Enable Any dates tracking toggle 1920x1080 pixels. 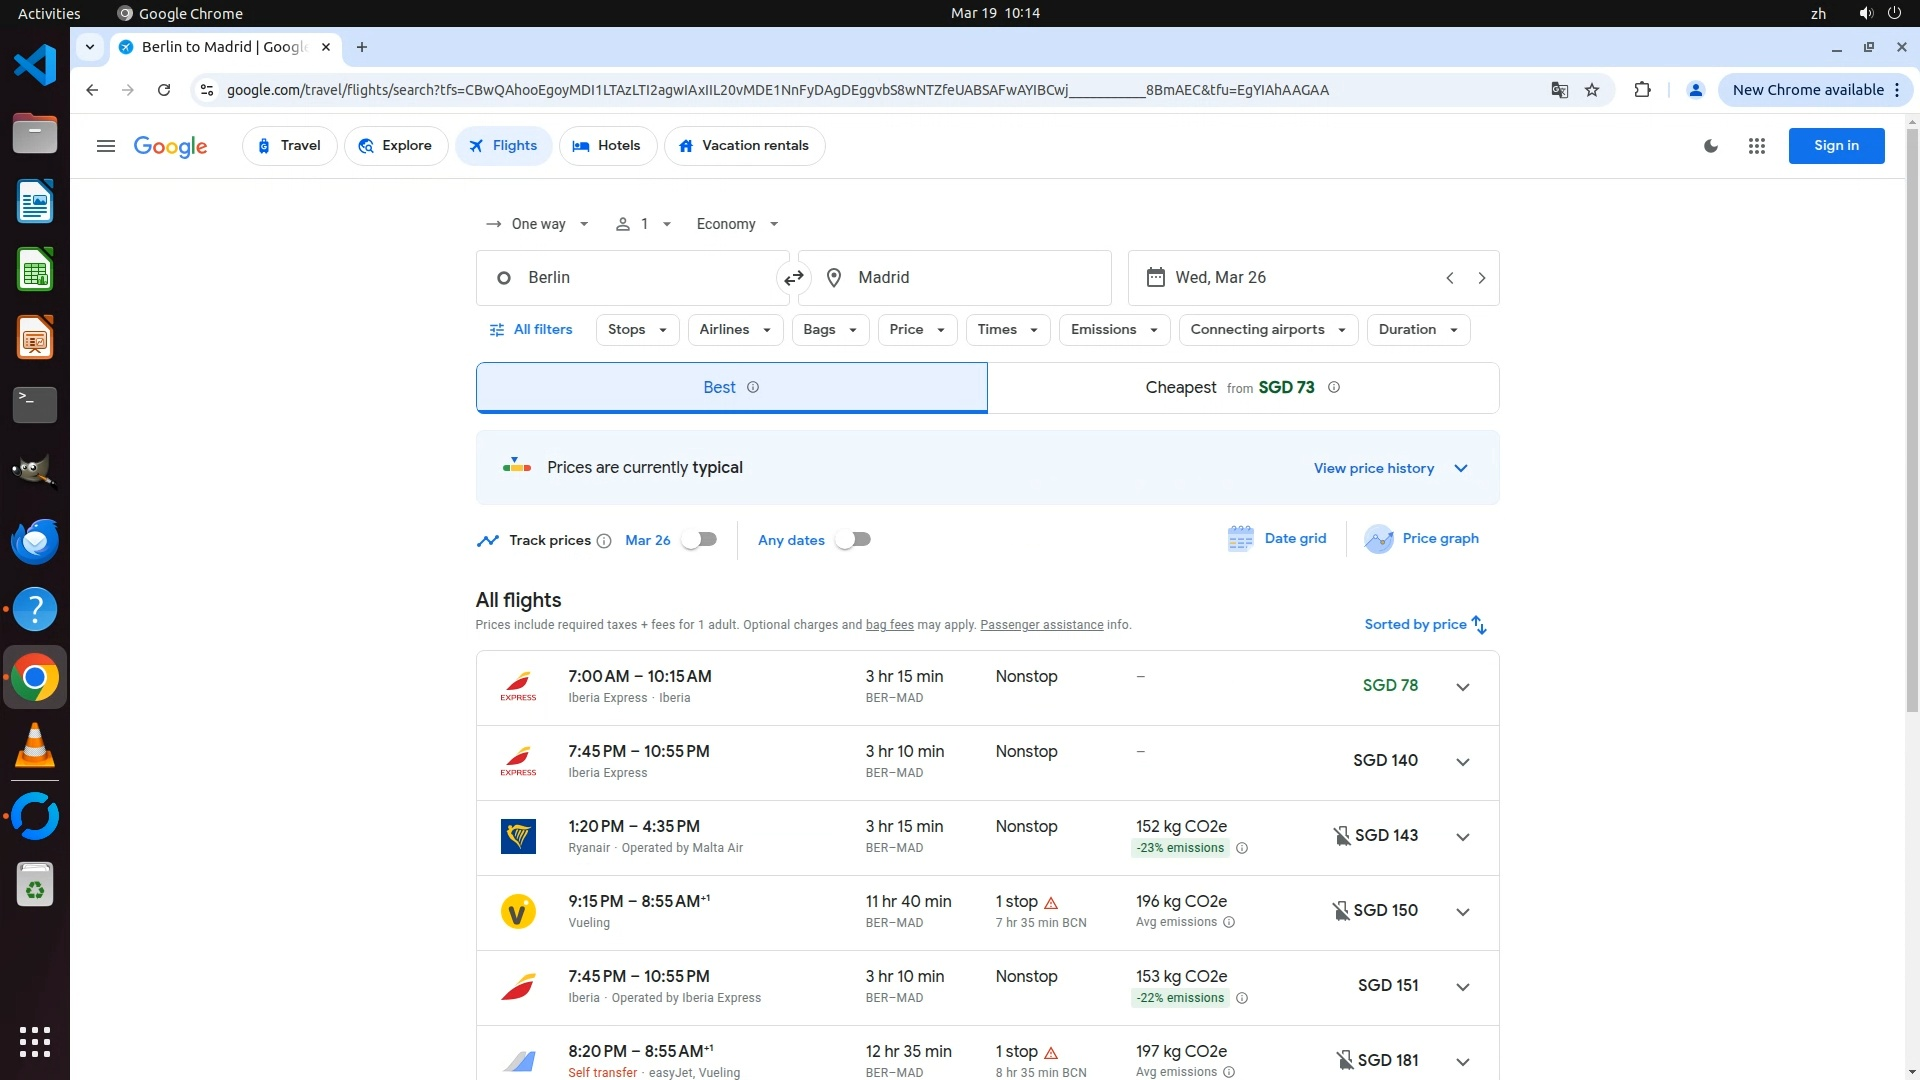[853, 540]
